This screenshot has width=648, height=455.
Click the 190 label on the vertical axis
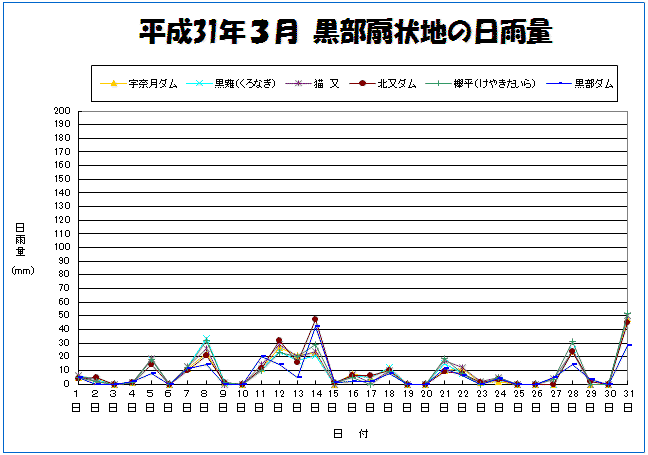pos(62,124)
